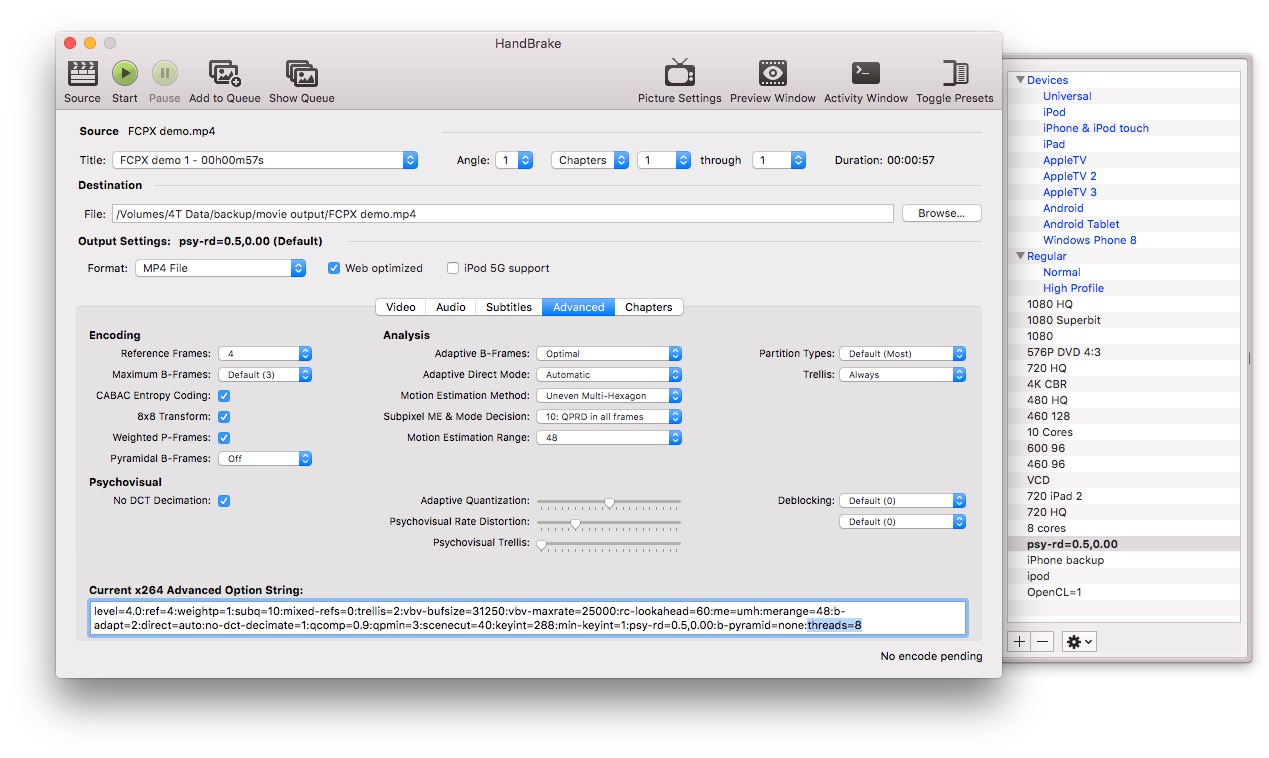The width and height of the screenshot is (1269, 758).
Task: Open Motion Estimation Method dropdown
Action: pyautogui.click(x=609, y=396)
